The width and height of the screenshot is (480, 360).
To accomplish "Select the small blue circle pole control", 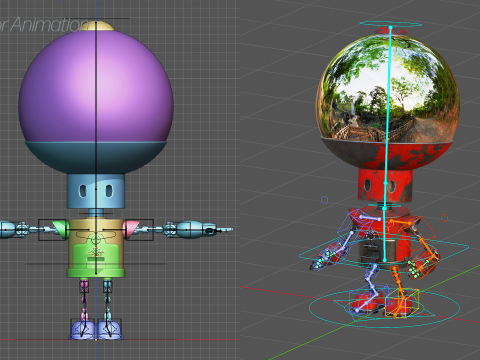I will (x=324, y=200).
